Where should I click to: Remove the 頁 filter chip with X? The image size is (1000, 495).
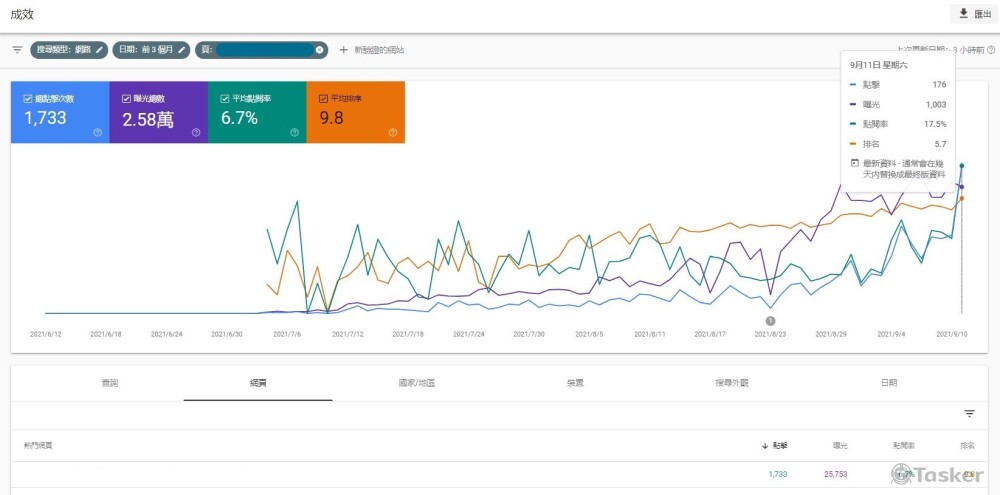[x=320, y=49]
